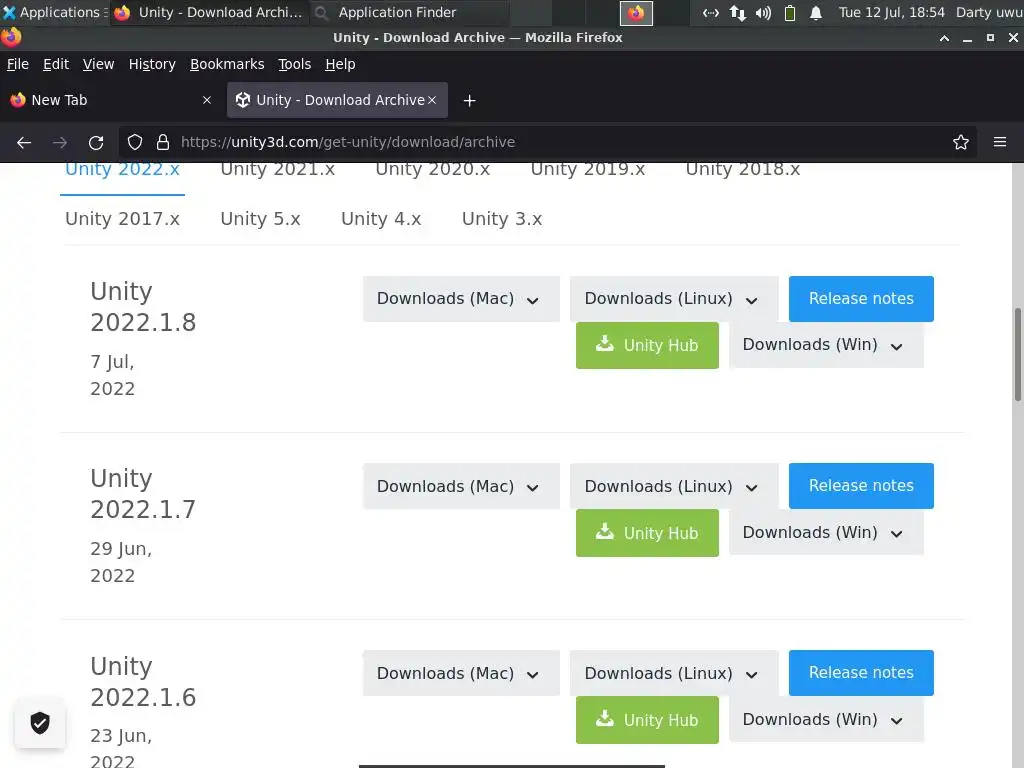Open the Tools menu
Image resolution: width=1024 pixels, height=768 pixels.
click(x=295, y=64)
